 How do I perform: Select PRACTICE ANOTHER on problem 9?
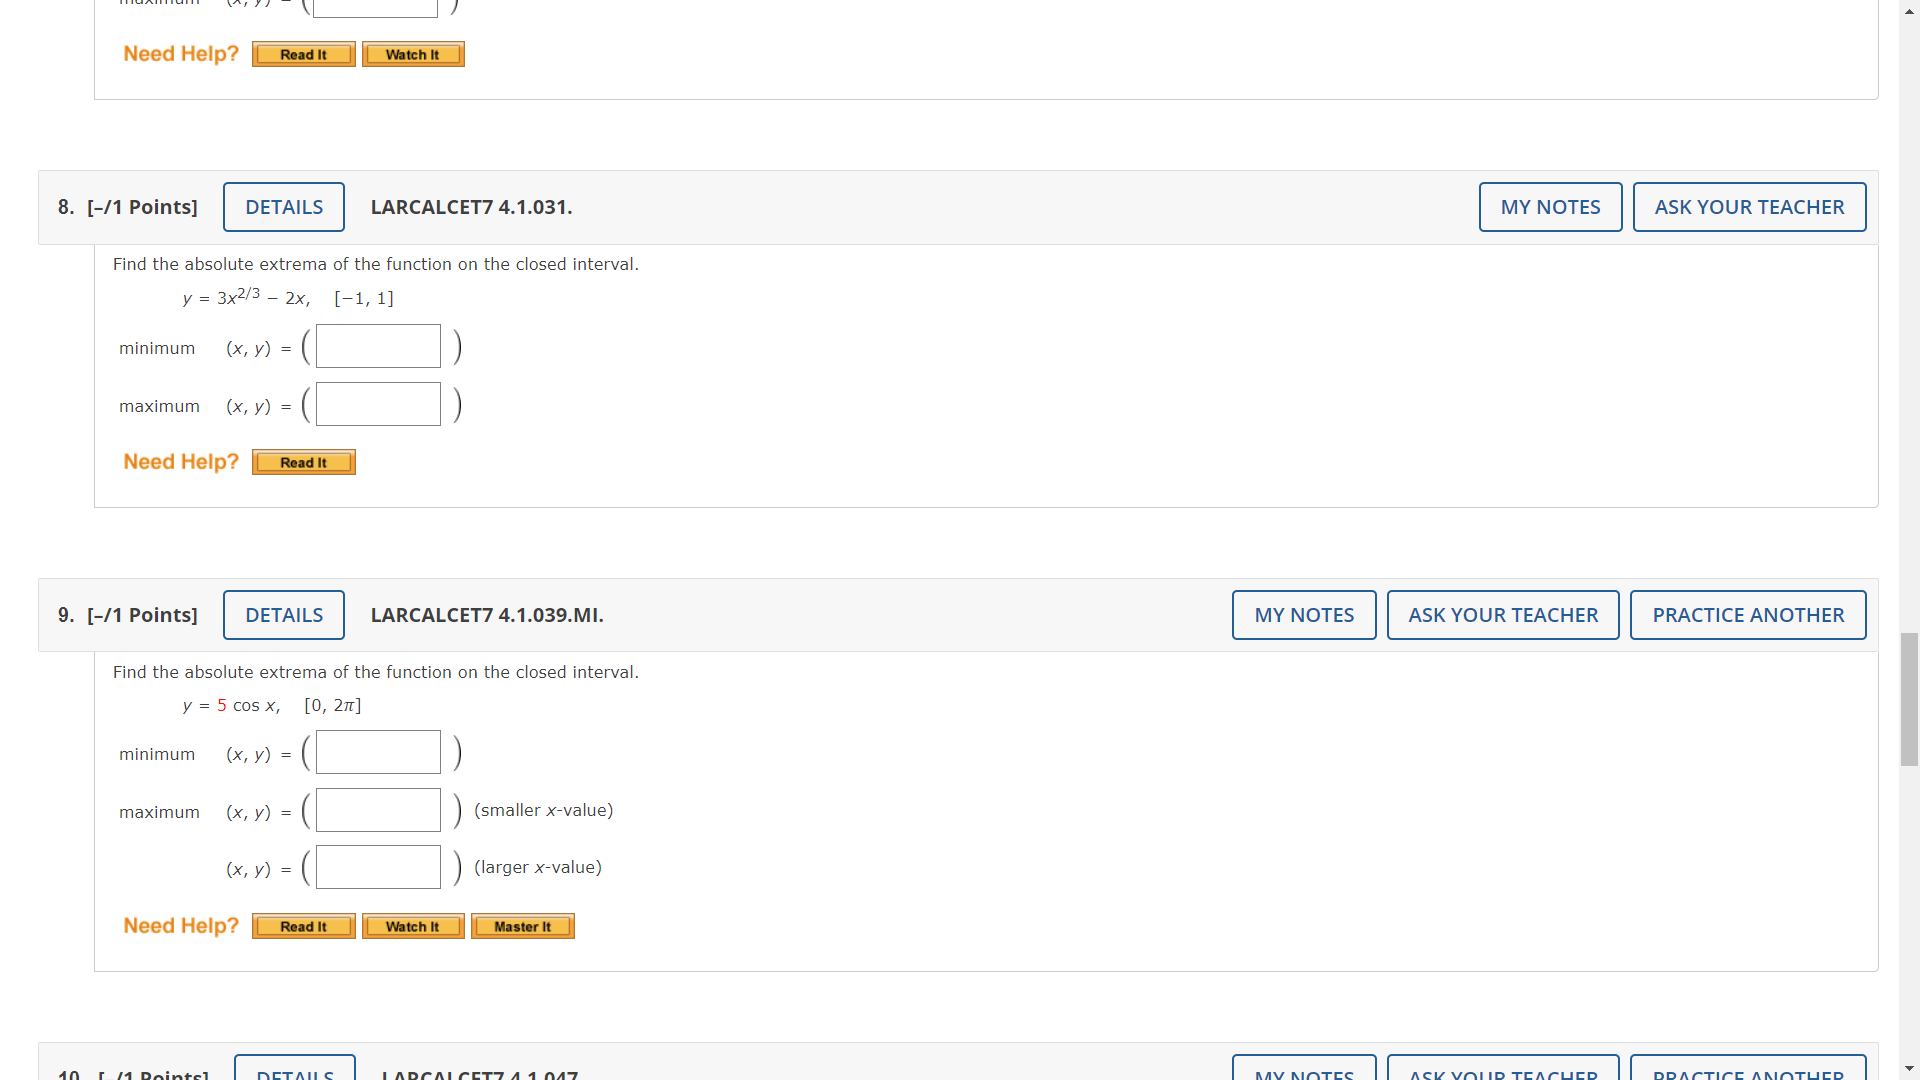click(1748, 615)
